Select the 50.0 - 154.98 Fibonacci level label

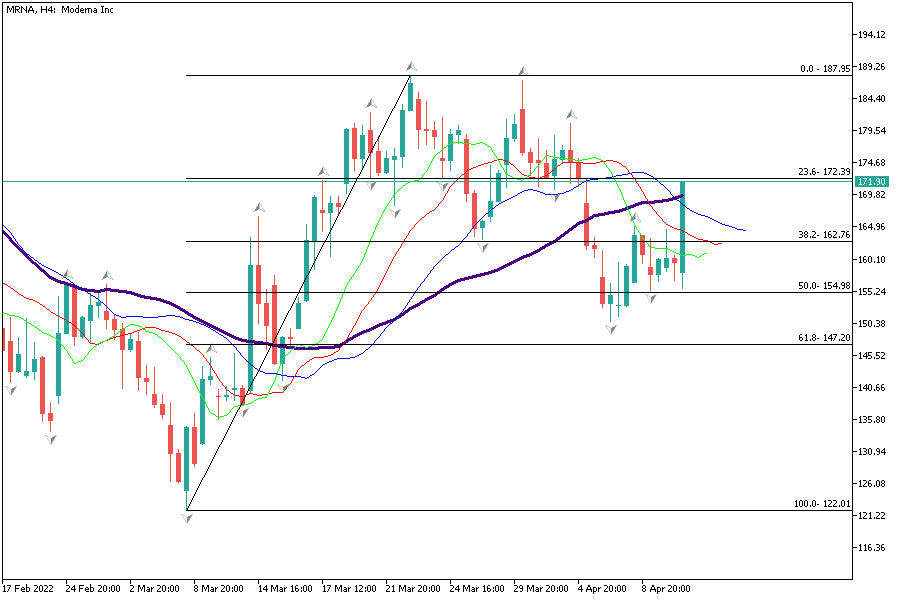tap(823, 286)
